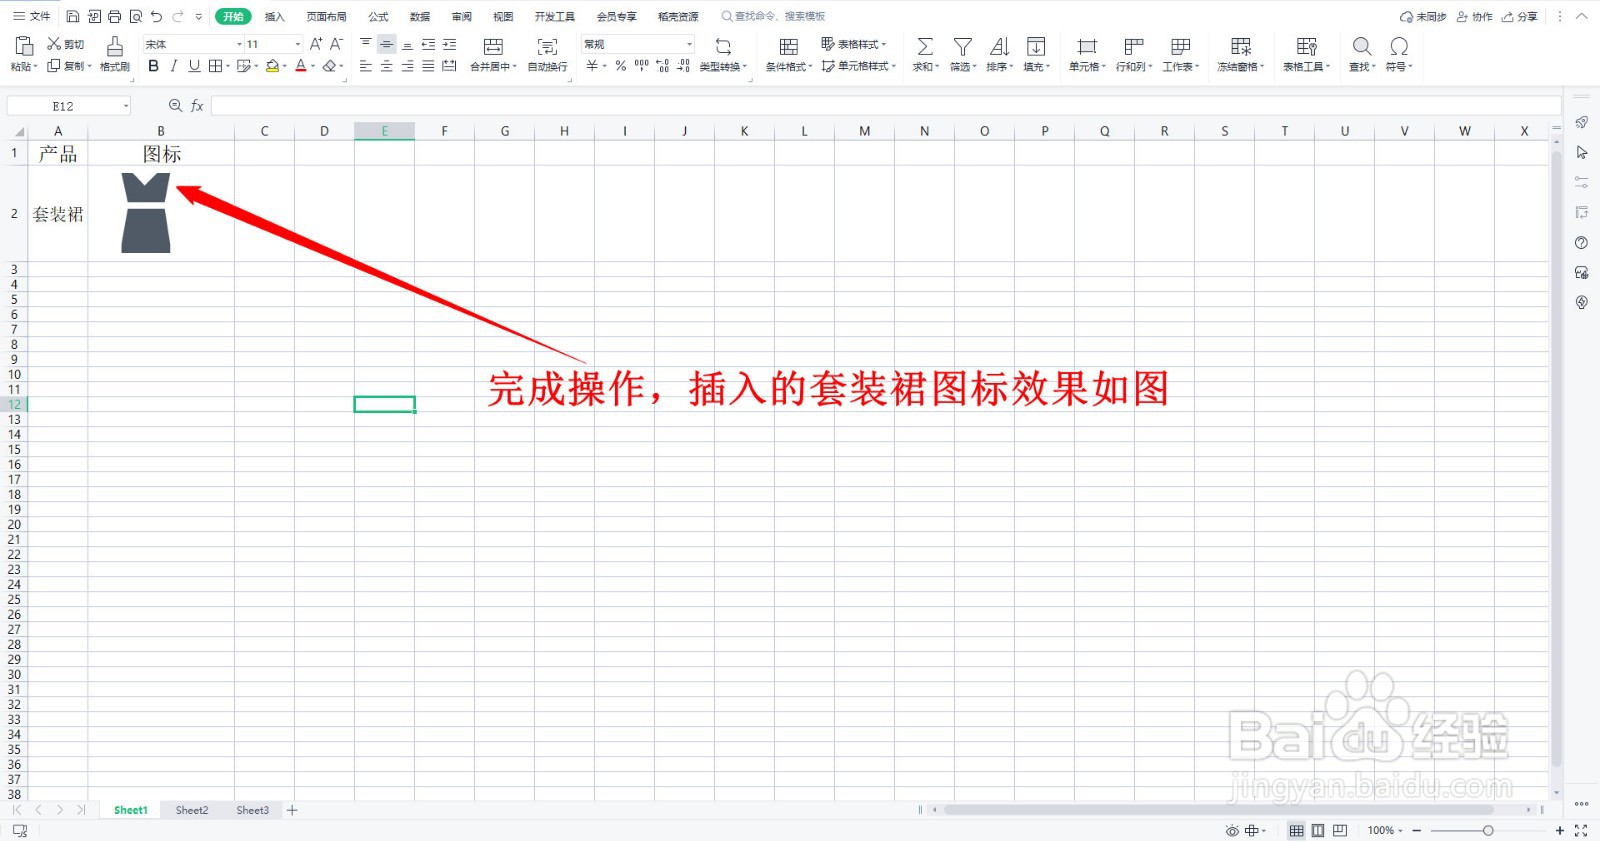
Task: Click the Print icon
Action: 115,17
